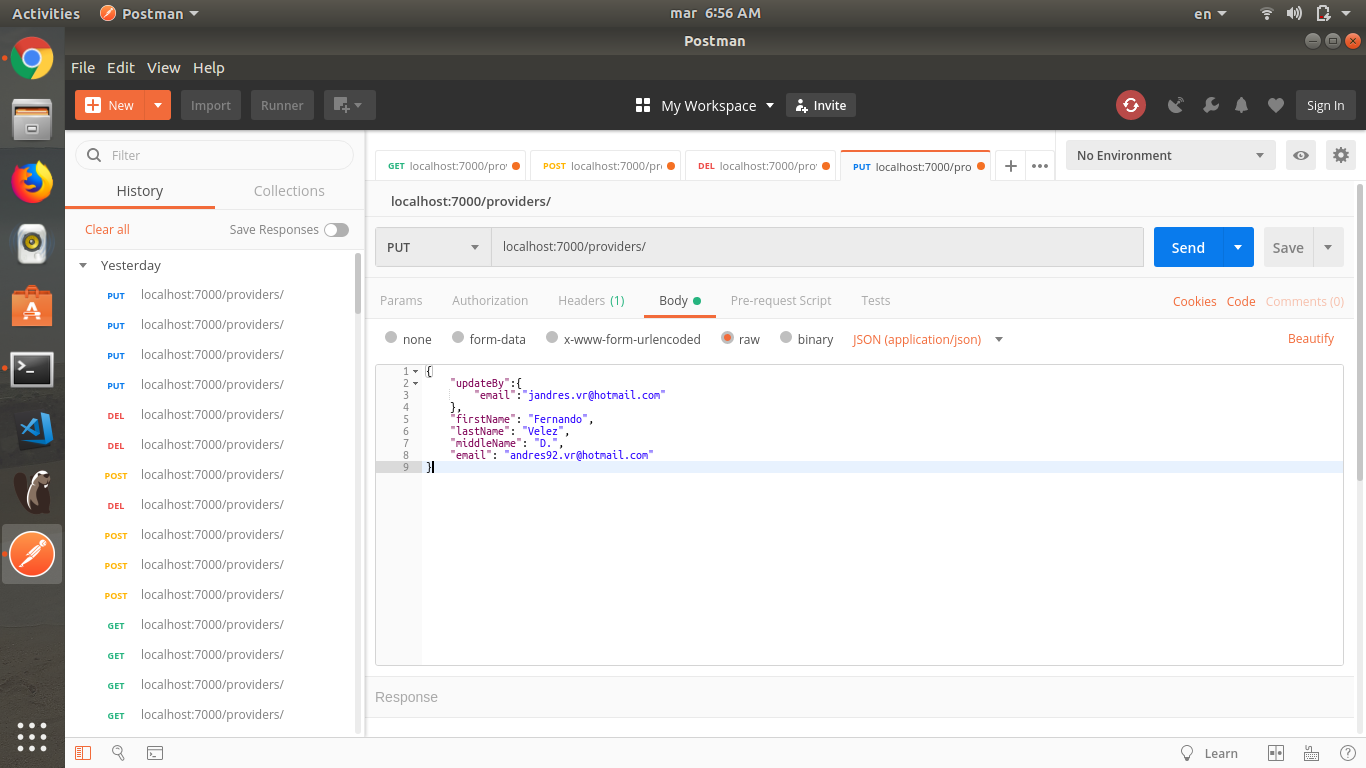Image resolution: width=1366 pixels, height=768 pixels.
Task: Collapse the Yesterday history group
Action: [x=83, y=265]
